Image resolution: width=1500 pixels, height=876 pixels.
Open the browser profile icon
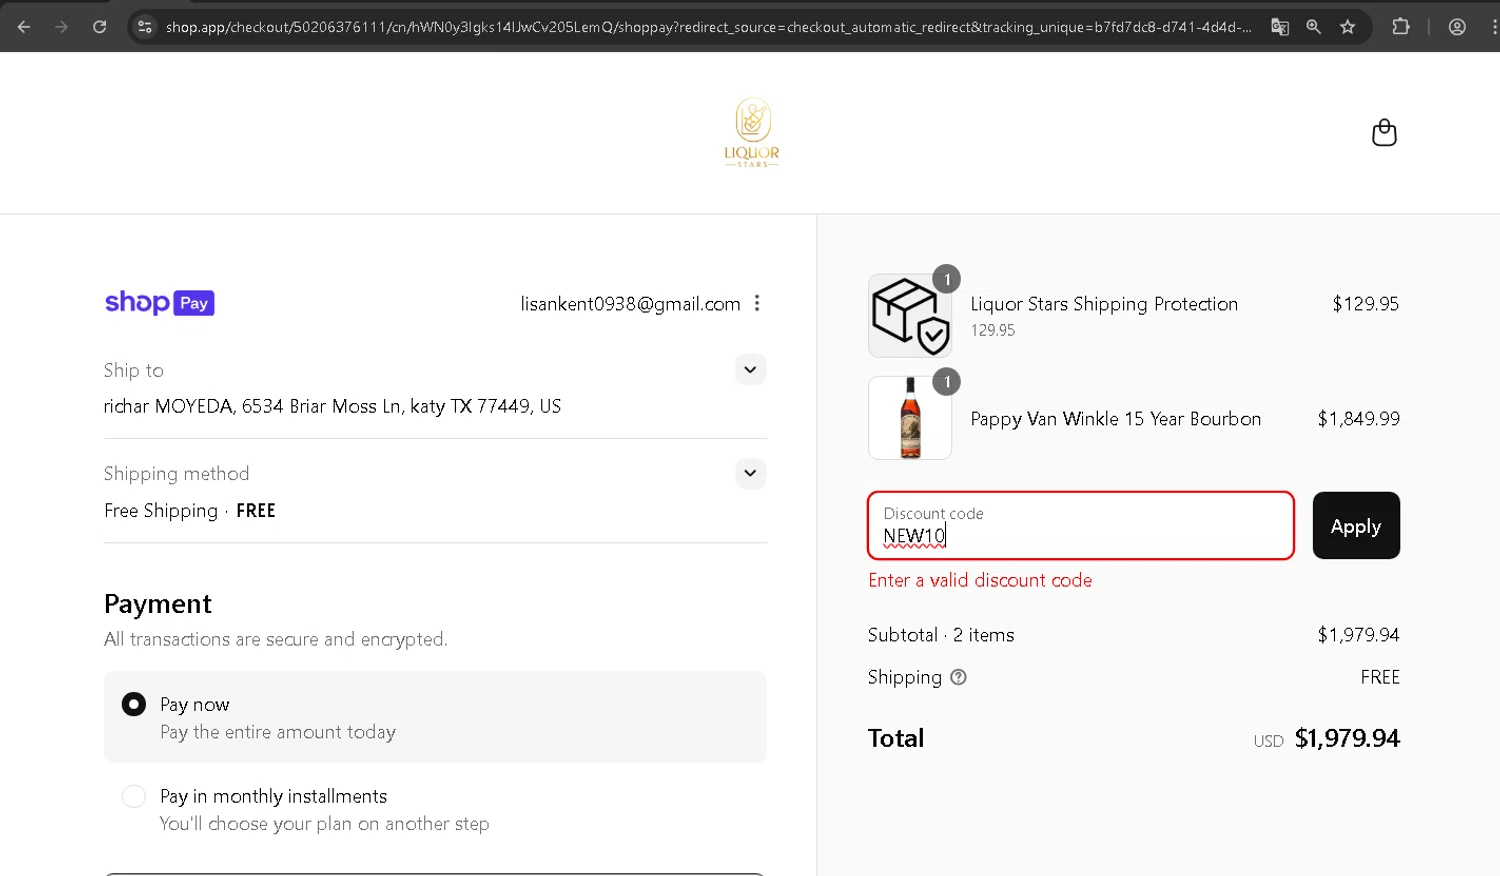pos(1457,27)
